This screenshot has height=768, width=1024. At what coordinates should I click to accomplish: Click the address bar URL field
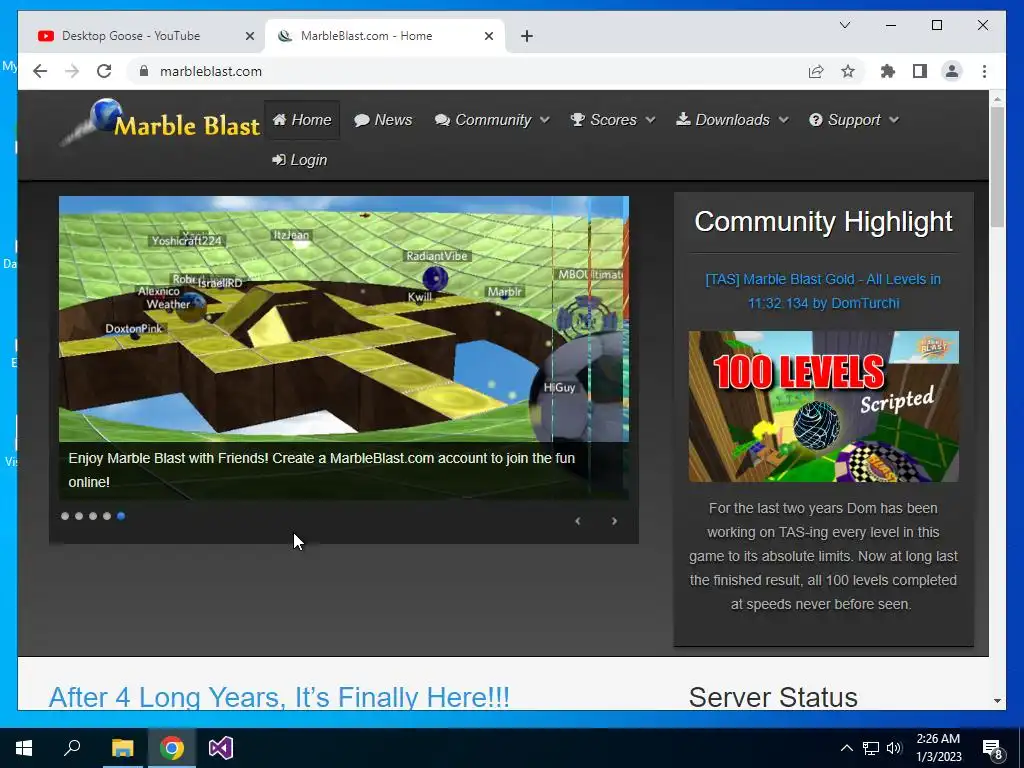pos(470,71)
